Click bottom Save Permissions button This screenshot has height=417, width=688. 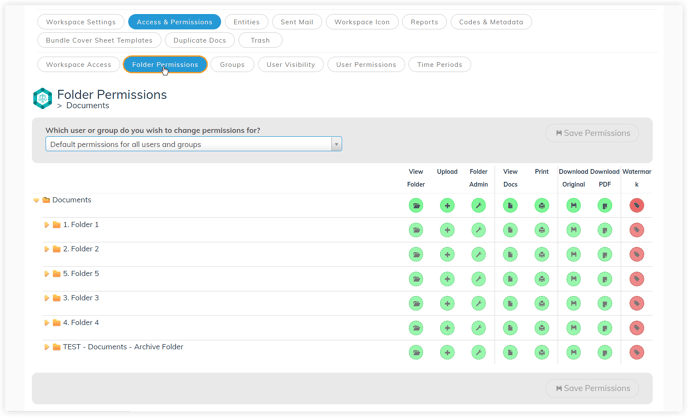(592, 388)
